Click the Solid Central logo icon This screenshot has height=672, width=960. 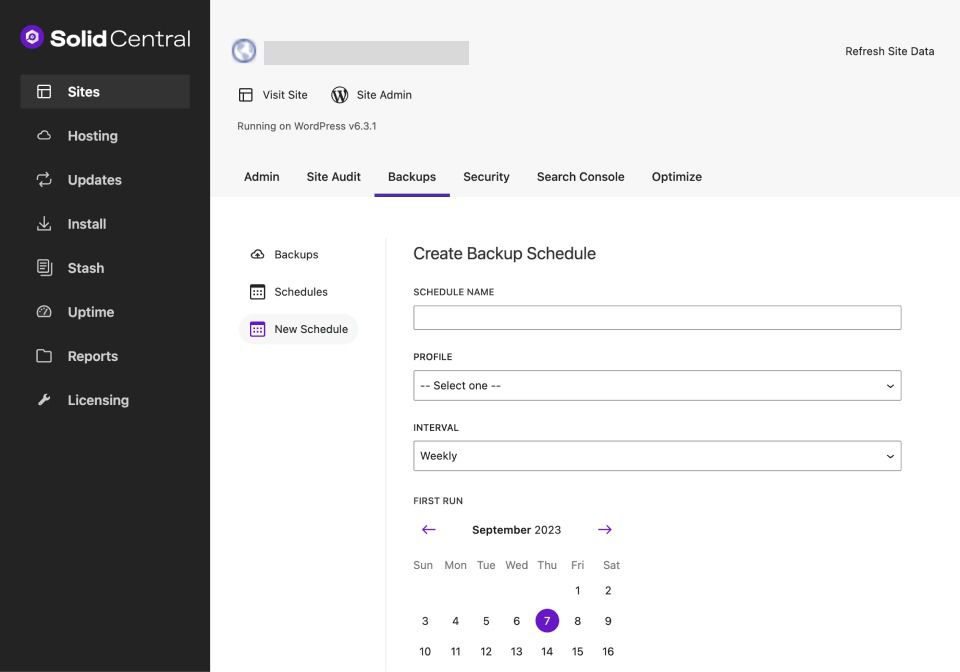pyautogui.click(x=32, y=38)
